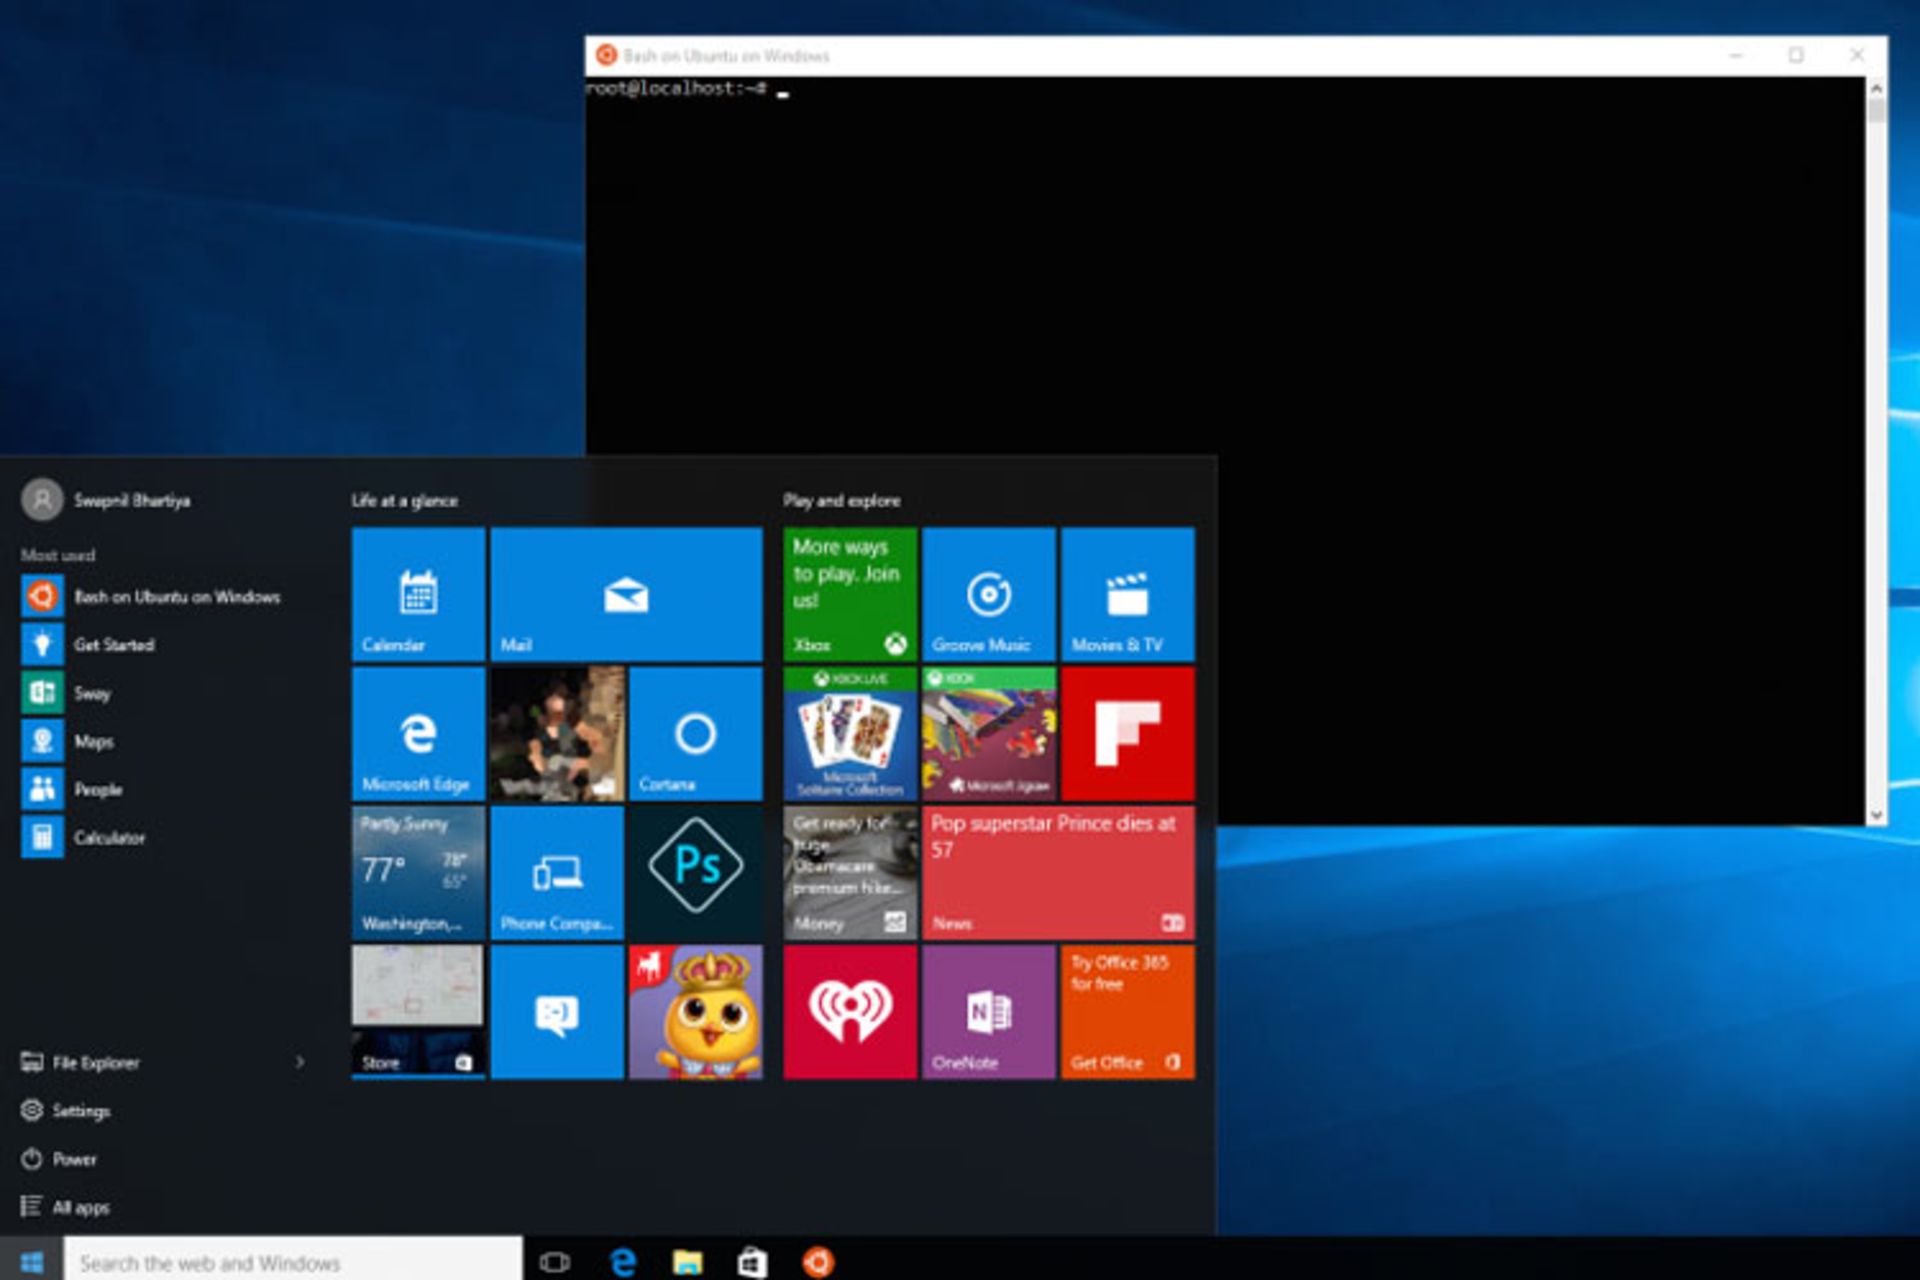Screen dimensions: 1920x1280
Task: Click the Windows Start button
Action: click(x=31, y=1261)
